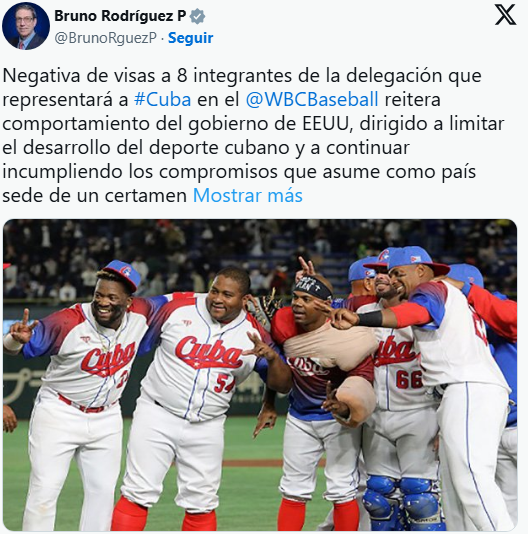Click the blue verified badge

coord(197,16)
